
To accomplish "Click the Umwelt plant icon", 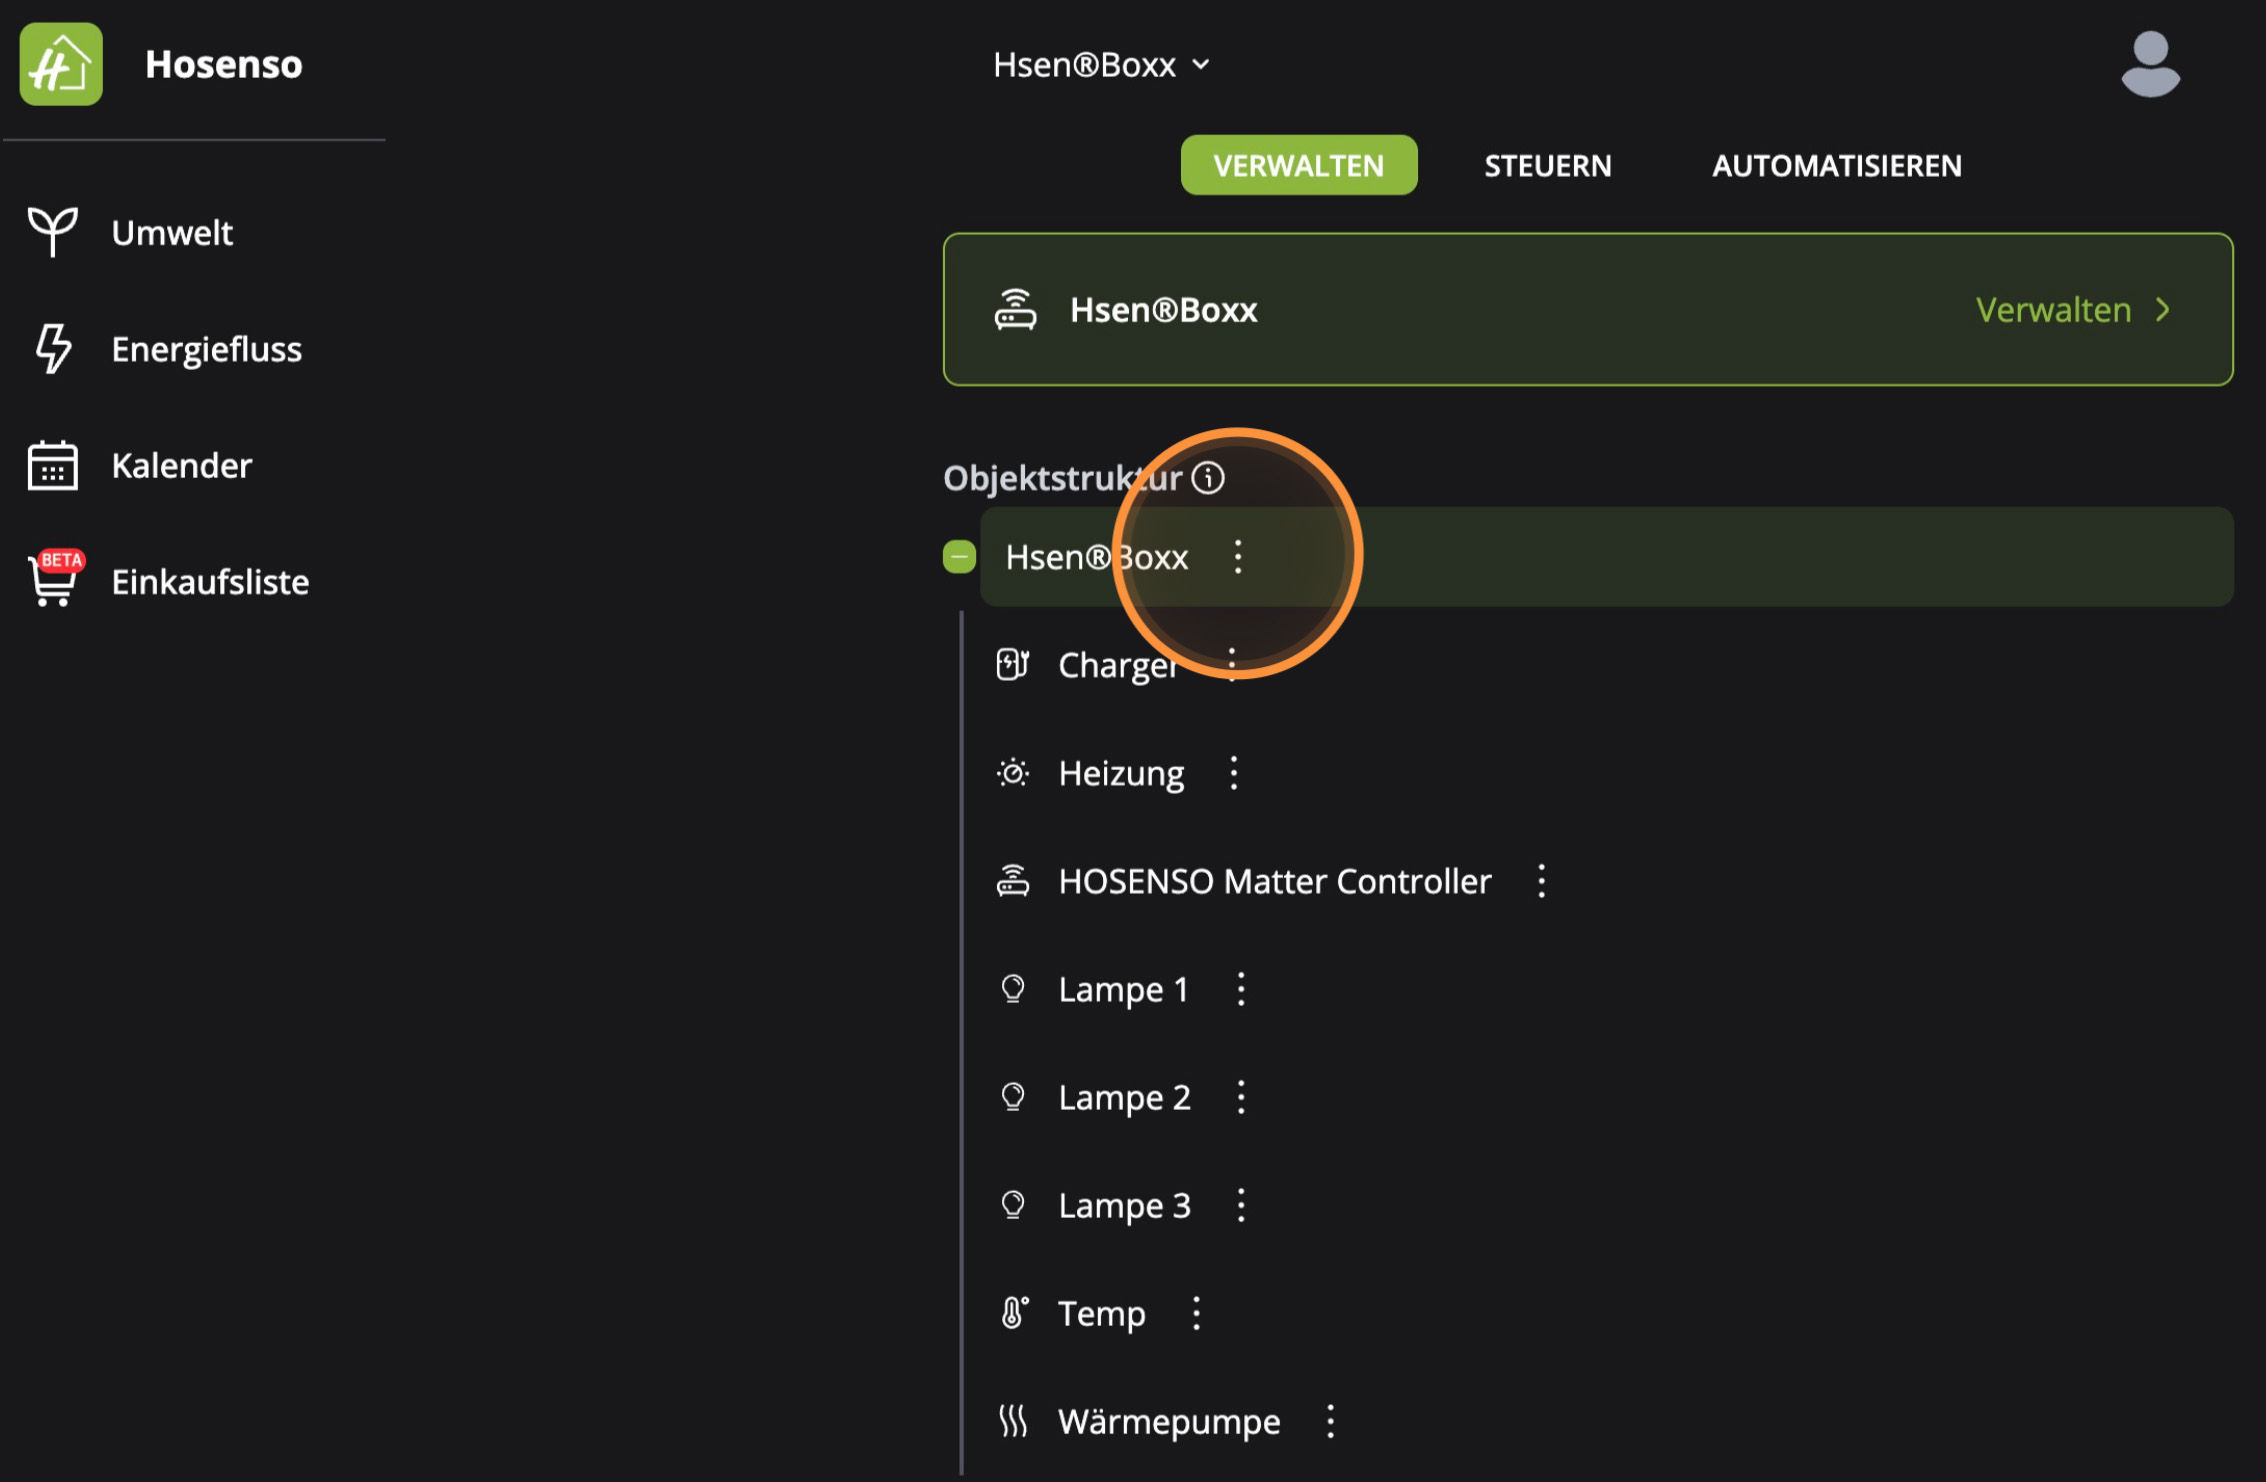I will click(52, 232).
